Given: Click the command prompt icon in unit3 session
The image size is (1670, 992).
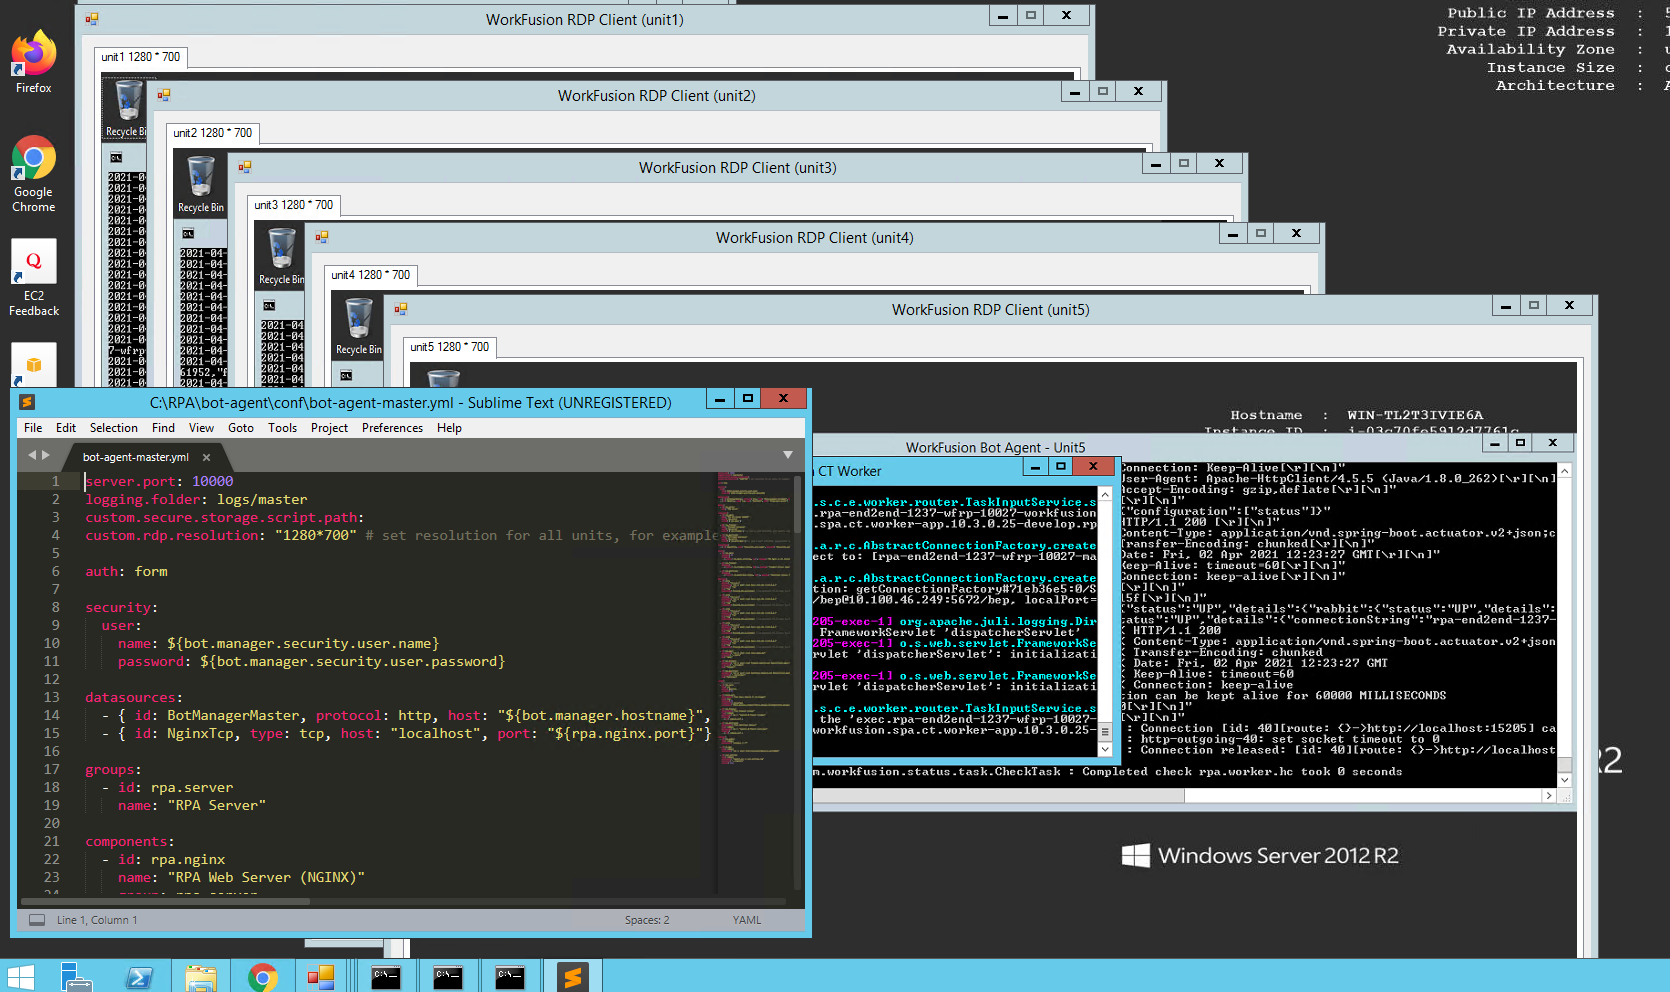Looking at the screenshot, I should click(269, 306).
